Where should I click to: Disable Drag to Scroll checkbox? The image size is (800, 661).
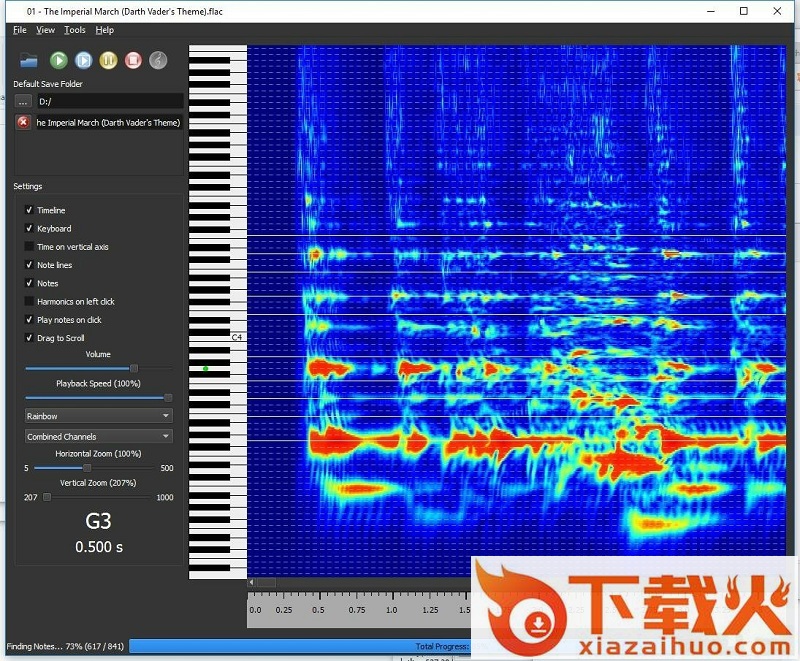click(29, 338)
